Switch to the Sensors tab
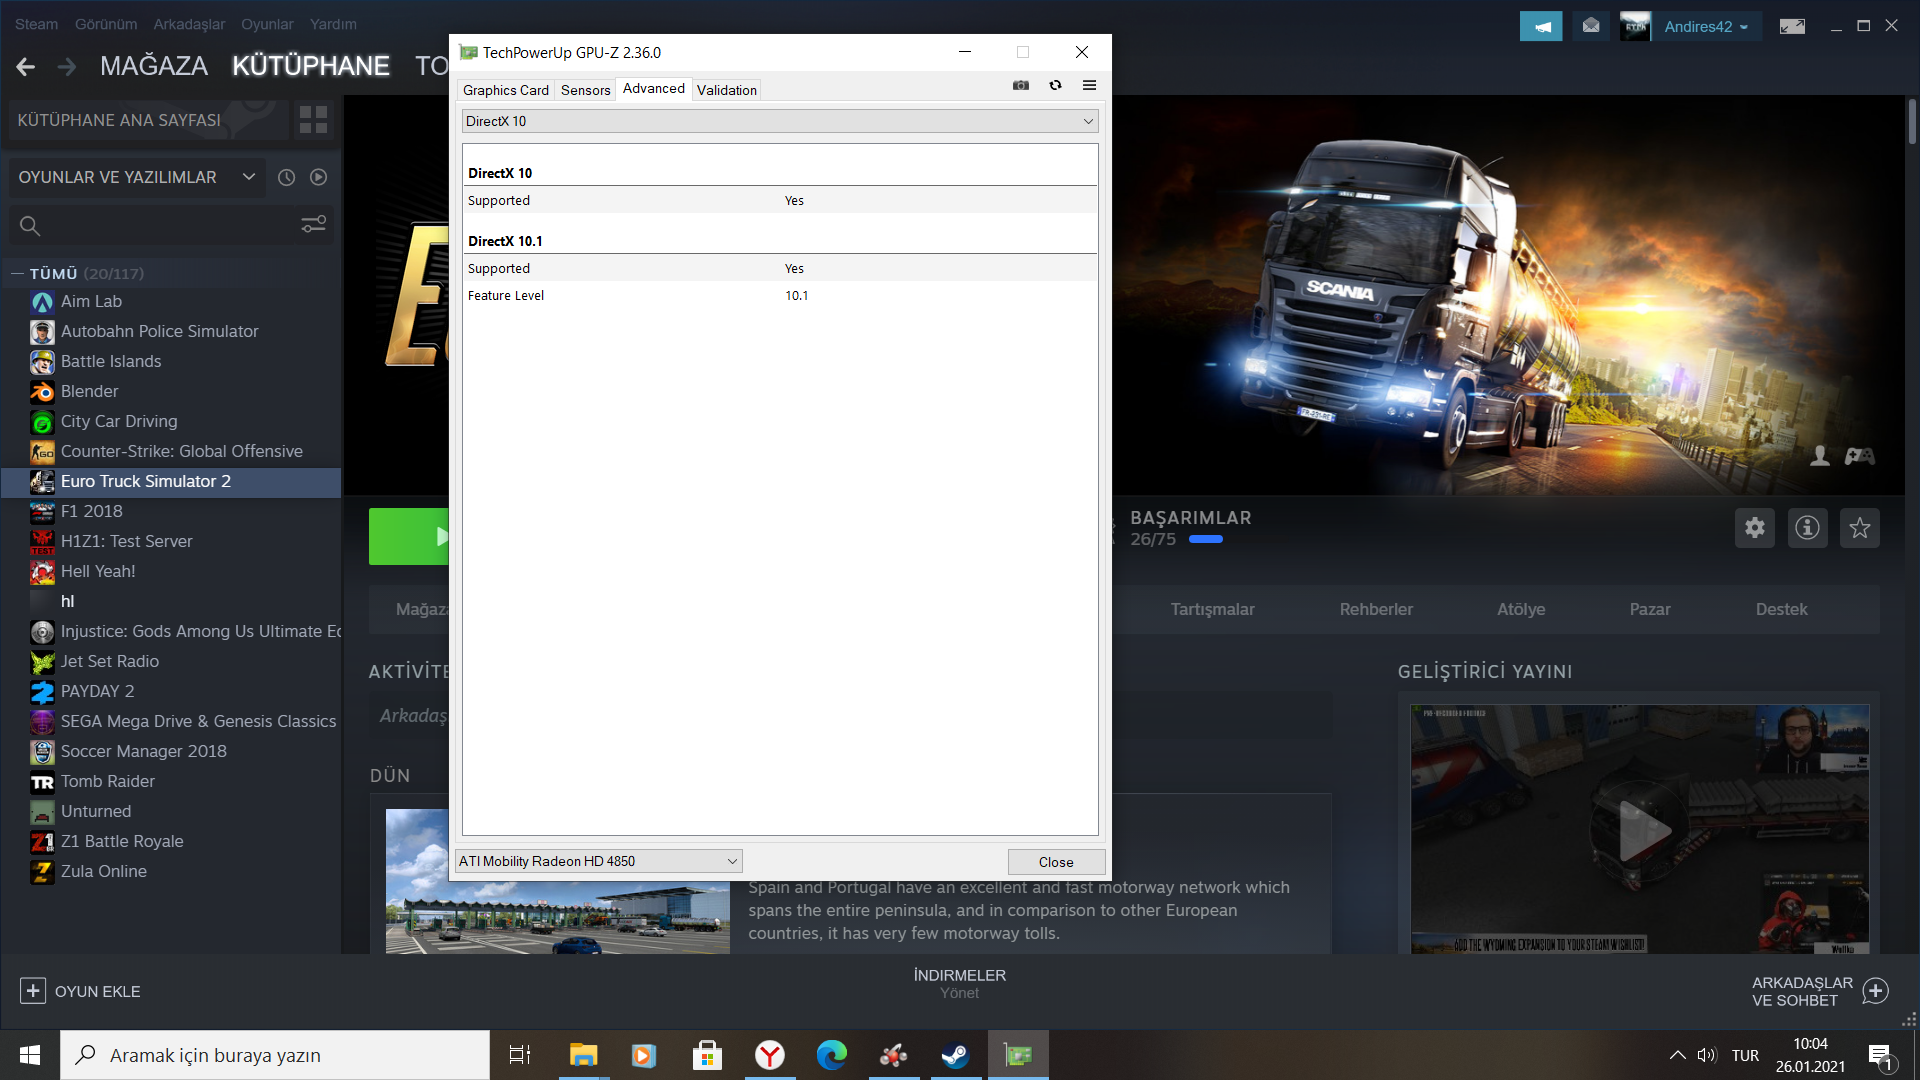The width and height of the screenshot is (1920, 1080). (585, 90)
